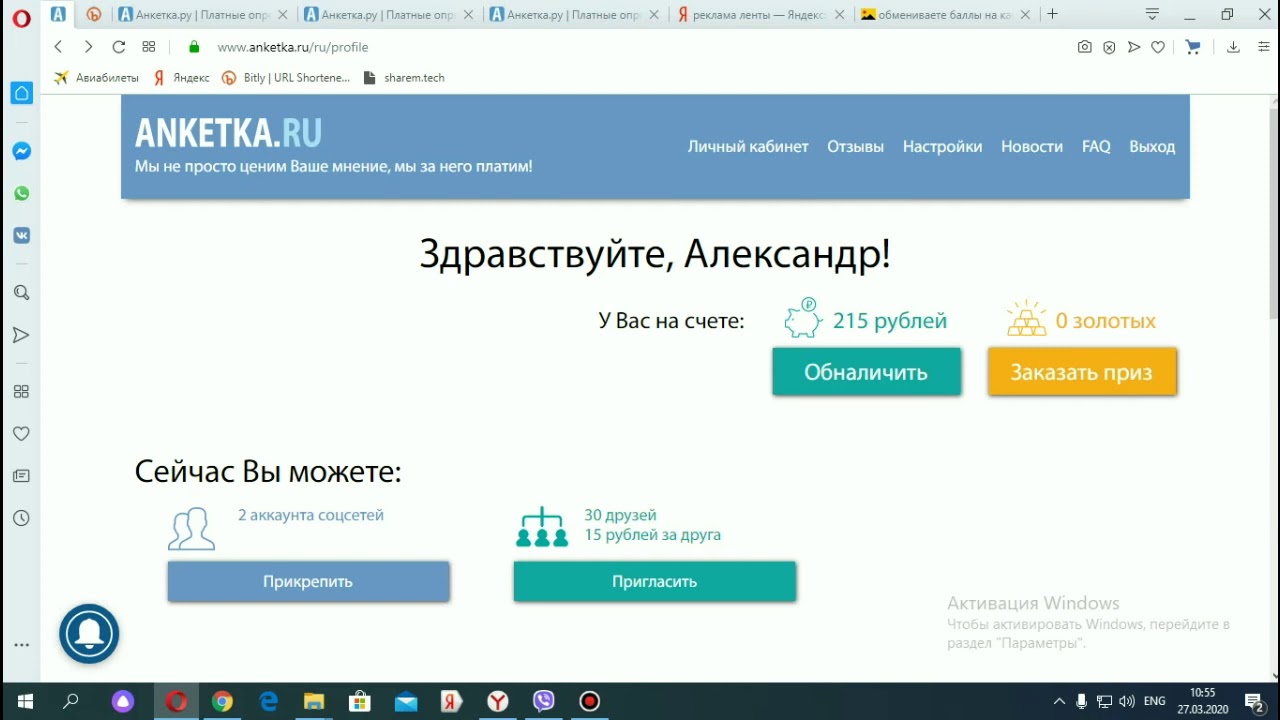The width and height of the screenshot is (1280, 720).
Task: Show hidden tray icons chevron
Action: [x=1059, y=701]
